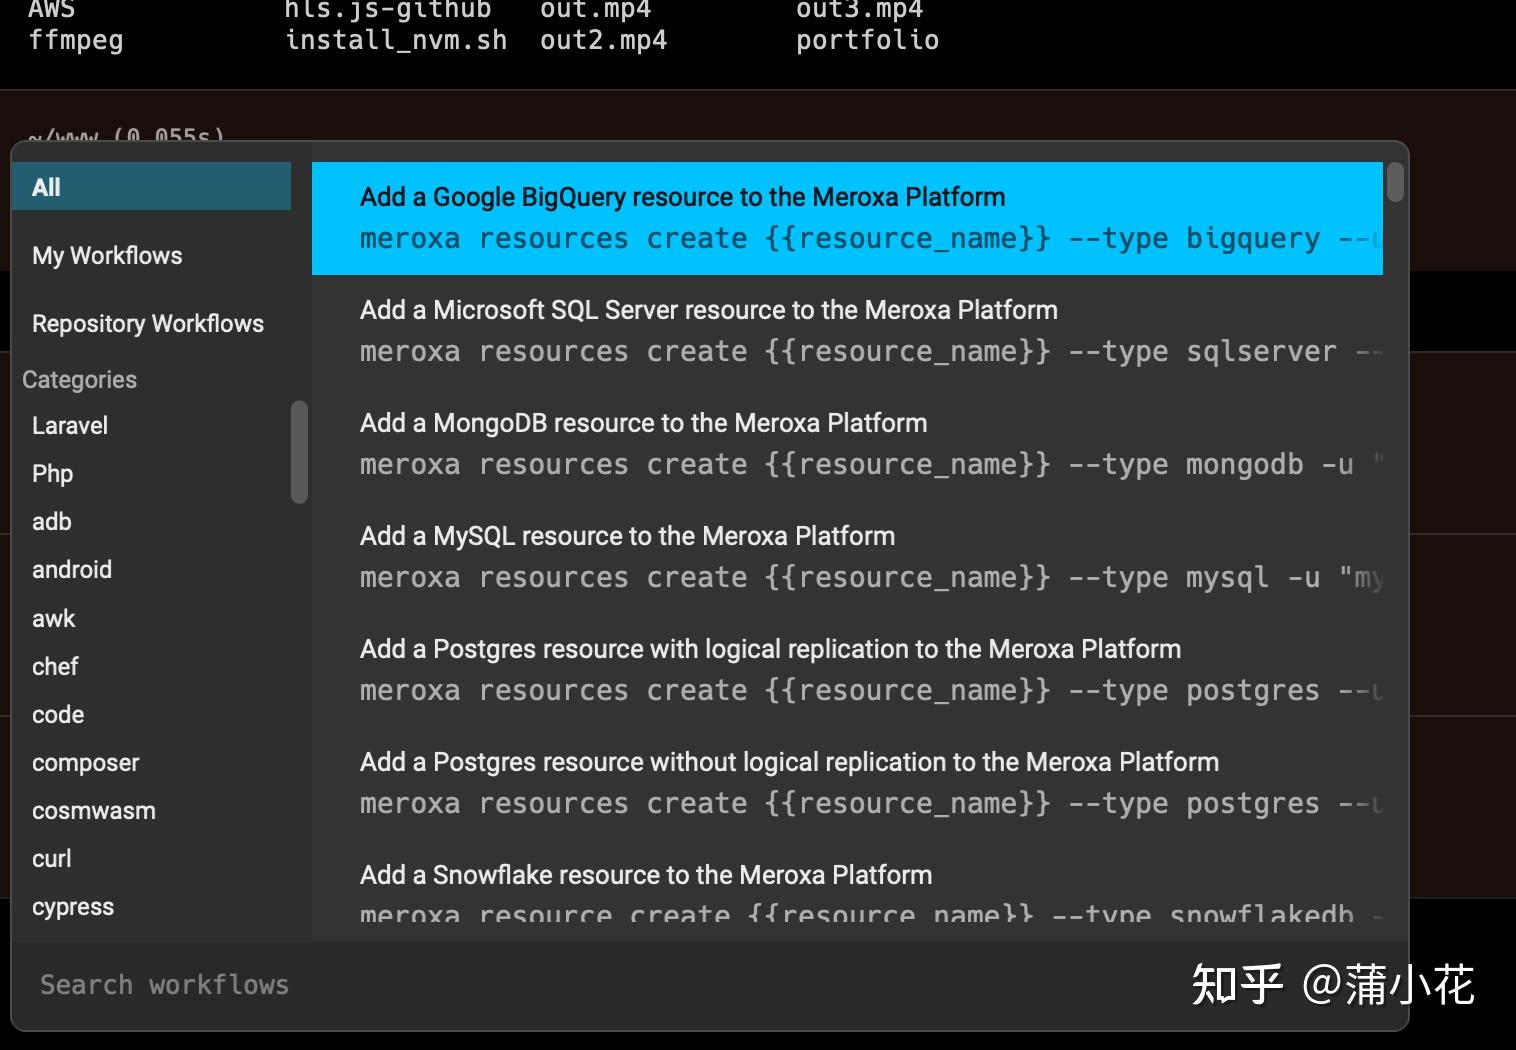Viewport: 1516px width, 1050px height.
Task: Open the "My Workflows" section
Action: [107, 255]
